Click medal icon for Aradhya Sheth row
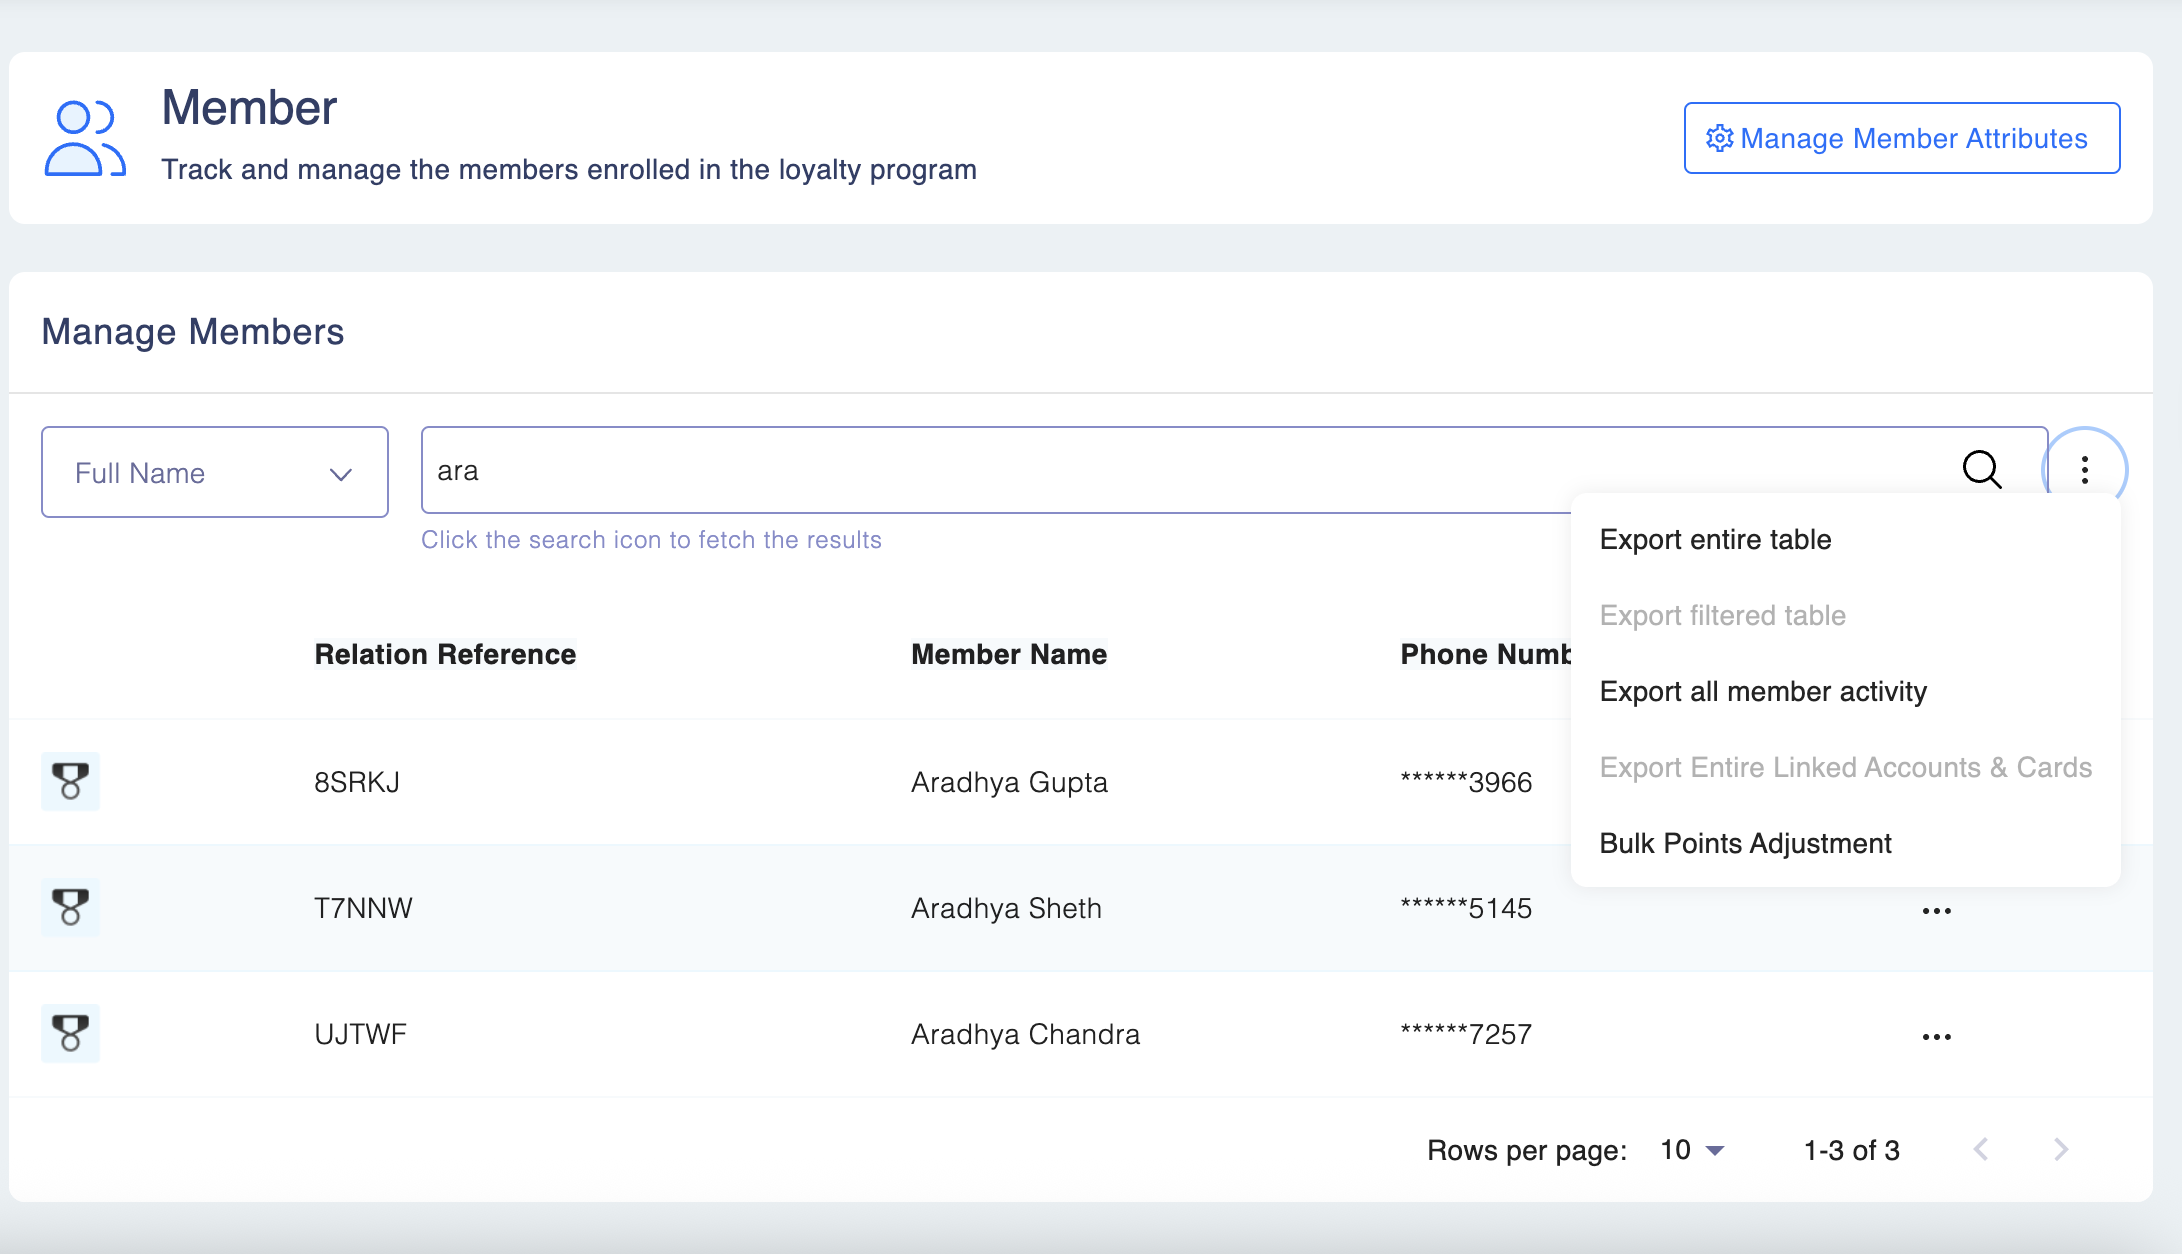Screen dimensions: 2182x1254 [x=70, y=907]
